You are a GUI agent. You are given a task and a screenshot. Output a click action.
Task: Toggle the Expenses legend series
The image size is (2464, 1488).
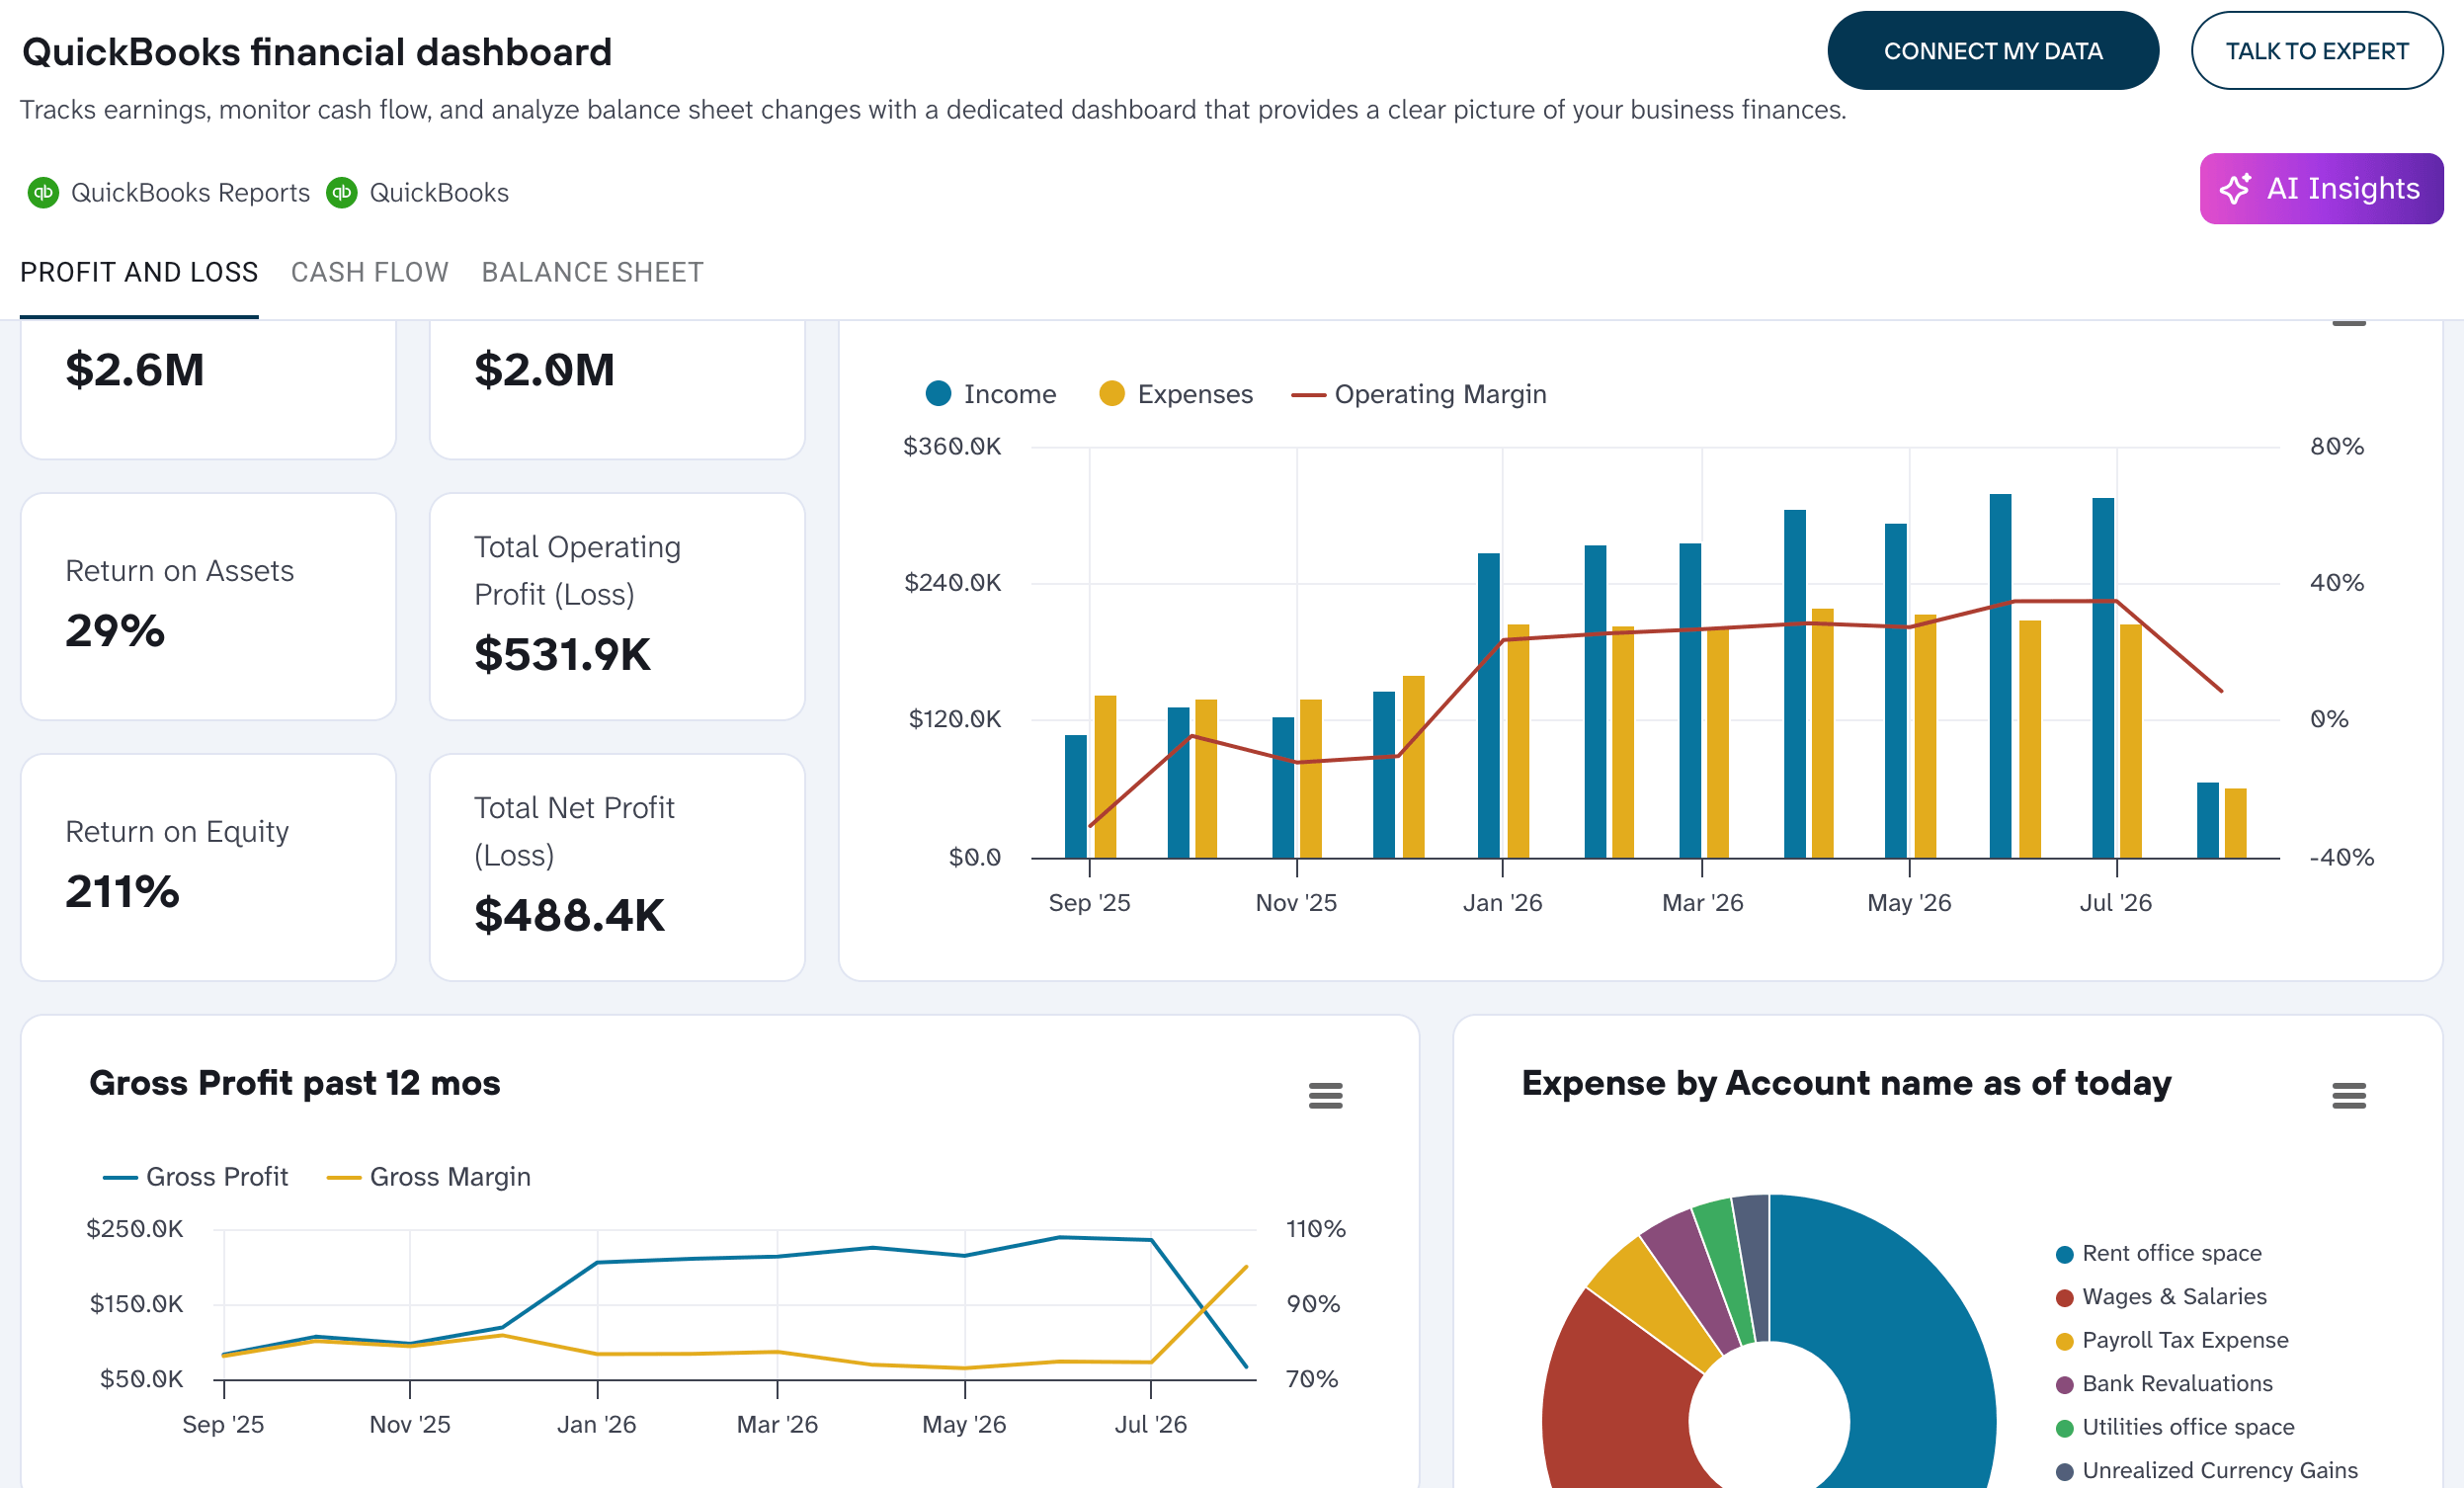coord(1175,394)
